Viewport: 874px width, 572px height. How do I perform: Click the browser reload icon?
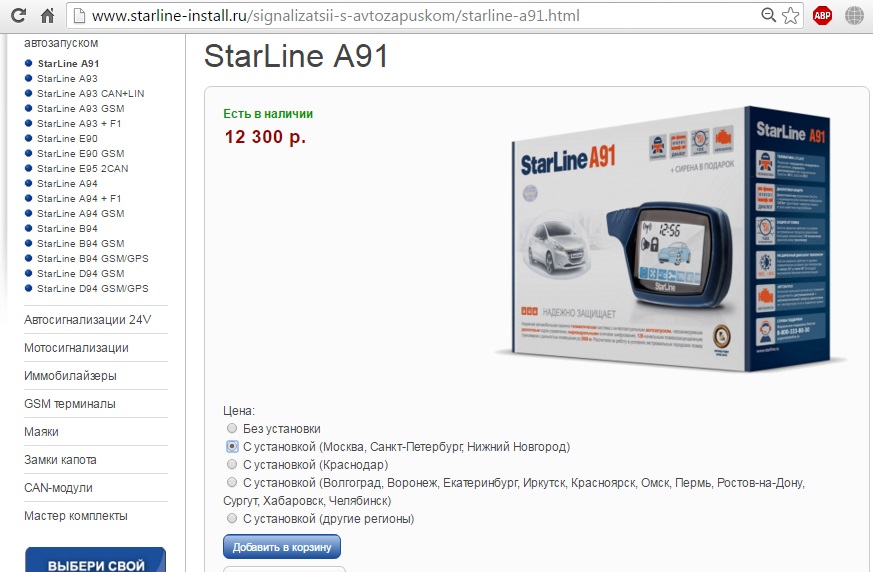click(x=18, y=15)
